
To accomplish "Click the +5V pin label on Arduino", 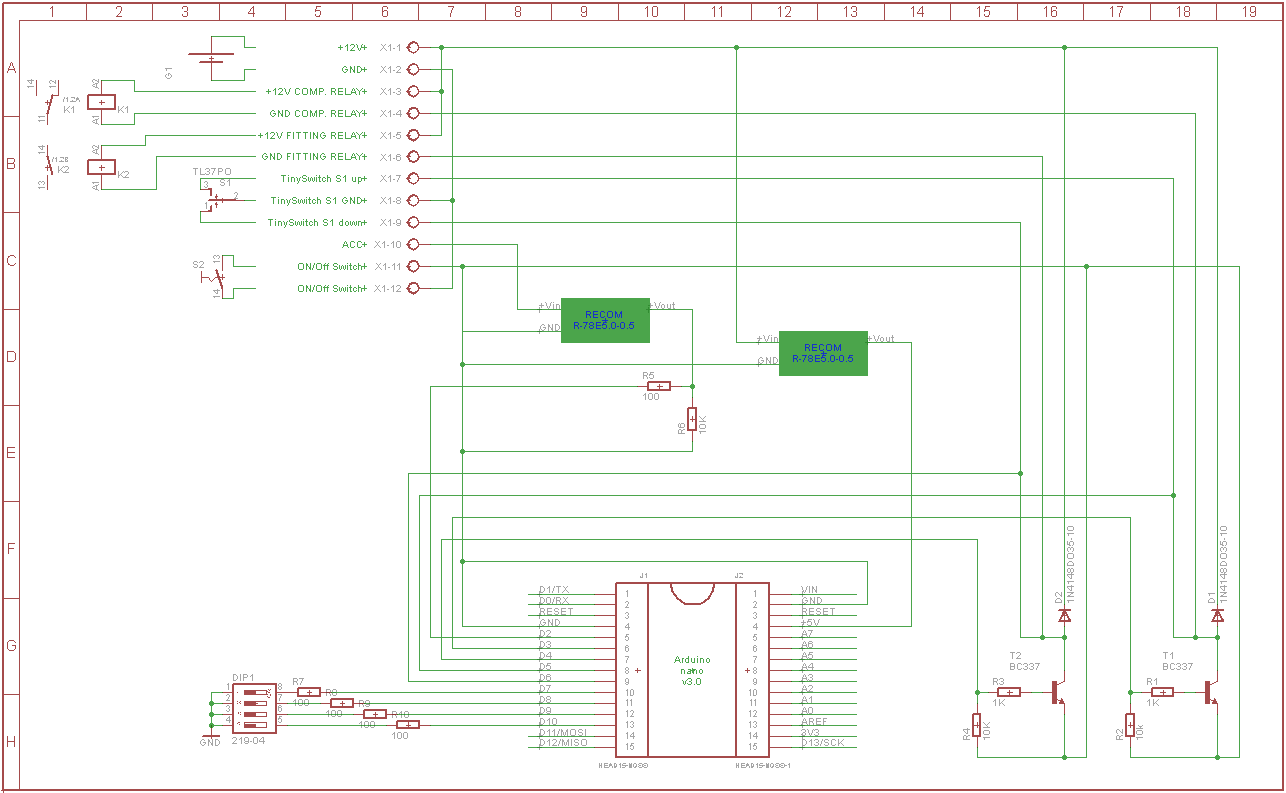I will (x=811, y=623).
